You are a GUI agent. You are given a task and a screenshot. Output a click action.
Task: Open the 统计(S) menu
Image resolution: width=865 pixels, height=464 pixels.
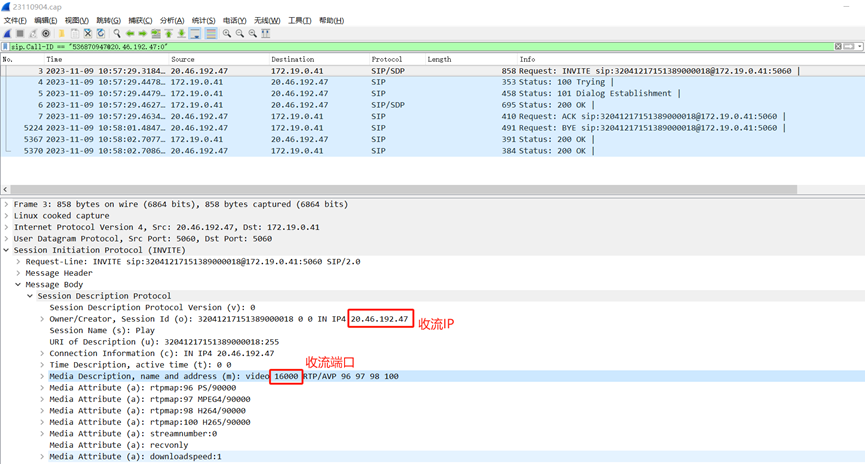pyautogui.click(x=204, y=20)
